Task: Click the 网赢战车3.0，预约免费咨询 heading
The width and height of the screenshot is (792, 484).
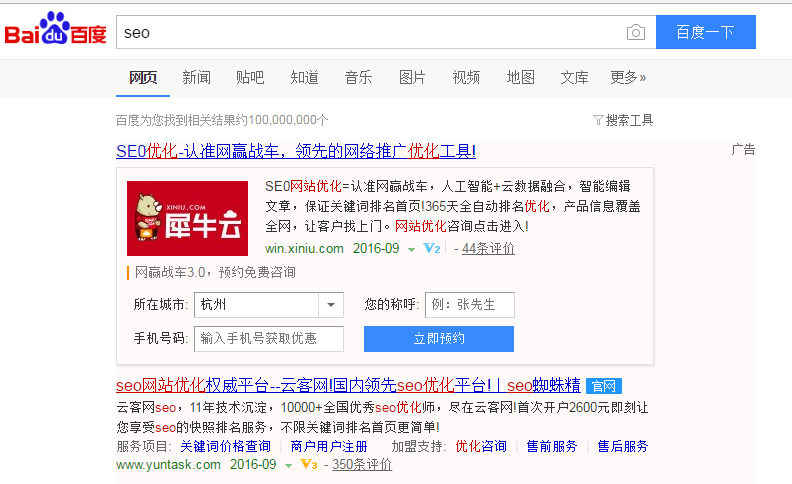Action: coord(215,272)
